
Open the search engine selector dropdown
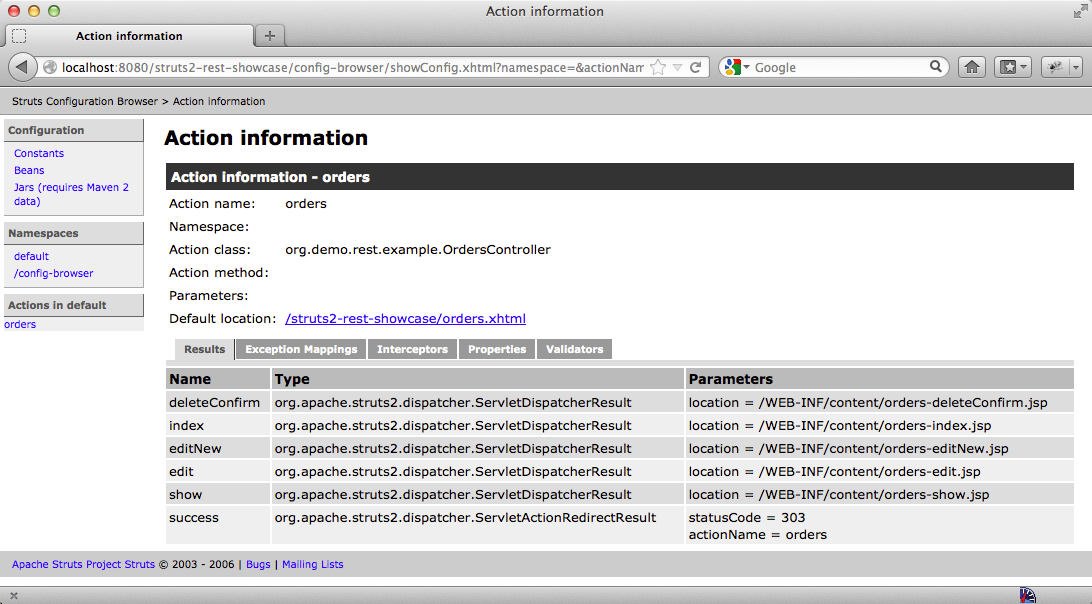(735, 67)
